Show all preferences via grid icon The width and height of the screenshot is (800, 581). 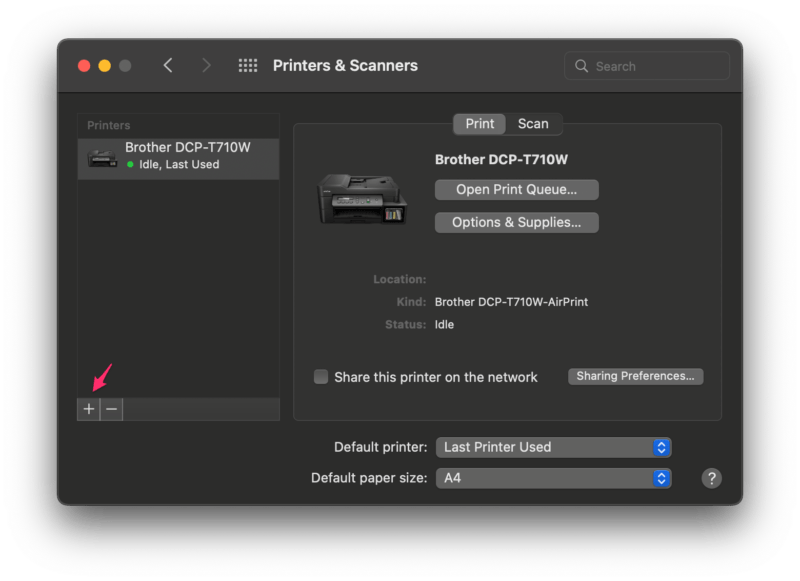coord(248,66)
